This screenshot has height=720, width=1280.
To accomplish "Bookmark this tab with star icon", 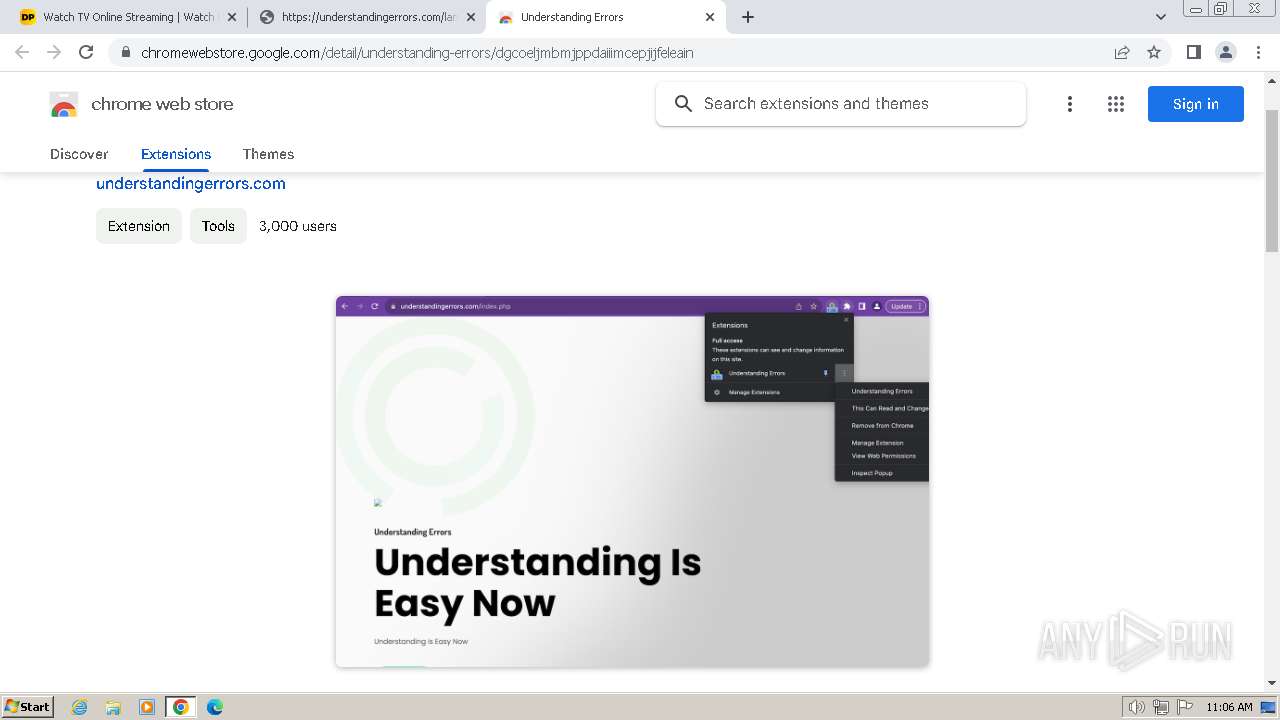I will pos(1154,52).
